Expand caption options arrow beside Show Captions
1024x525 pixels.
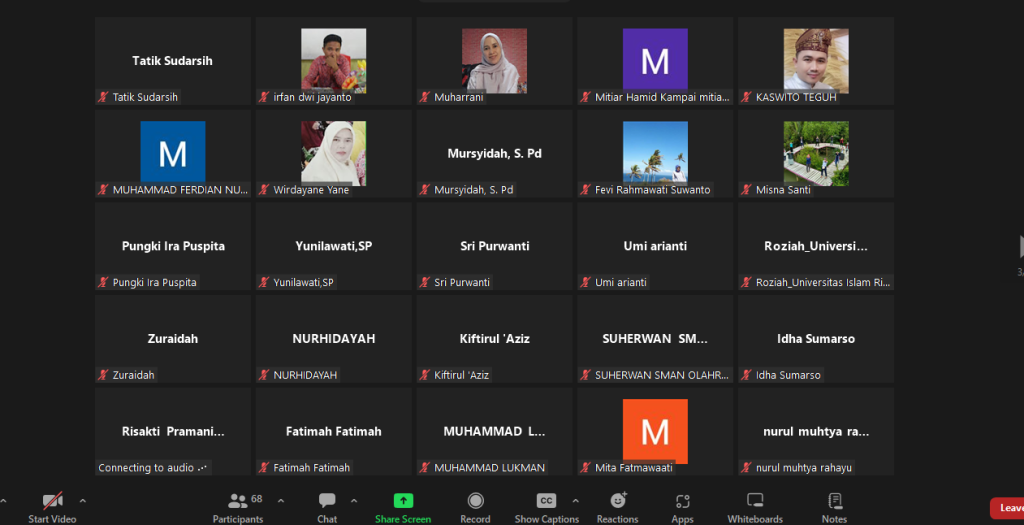575,500
